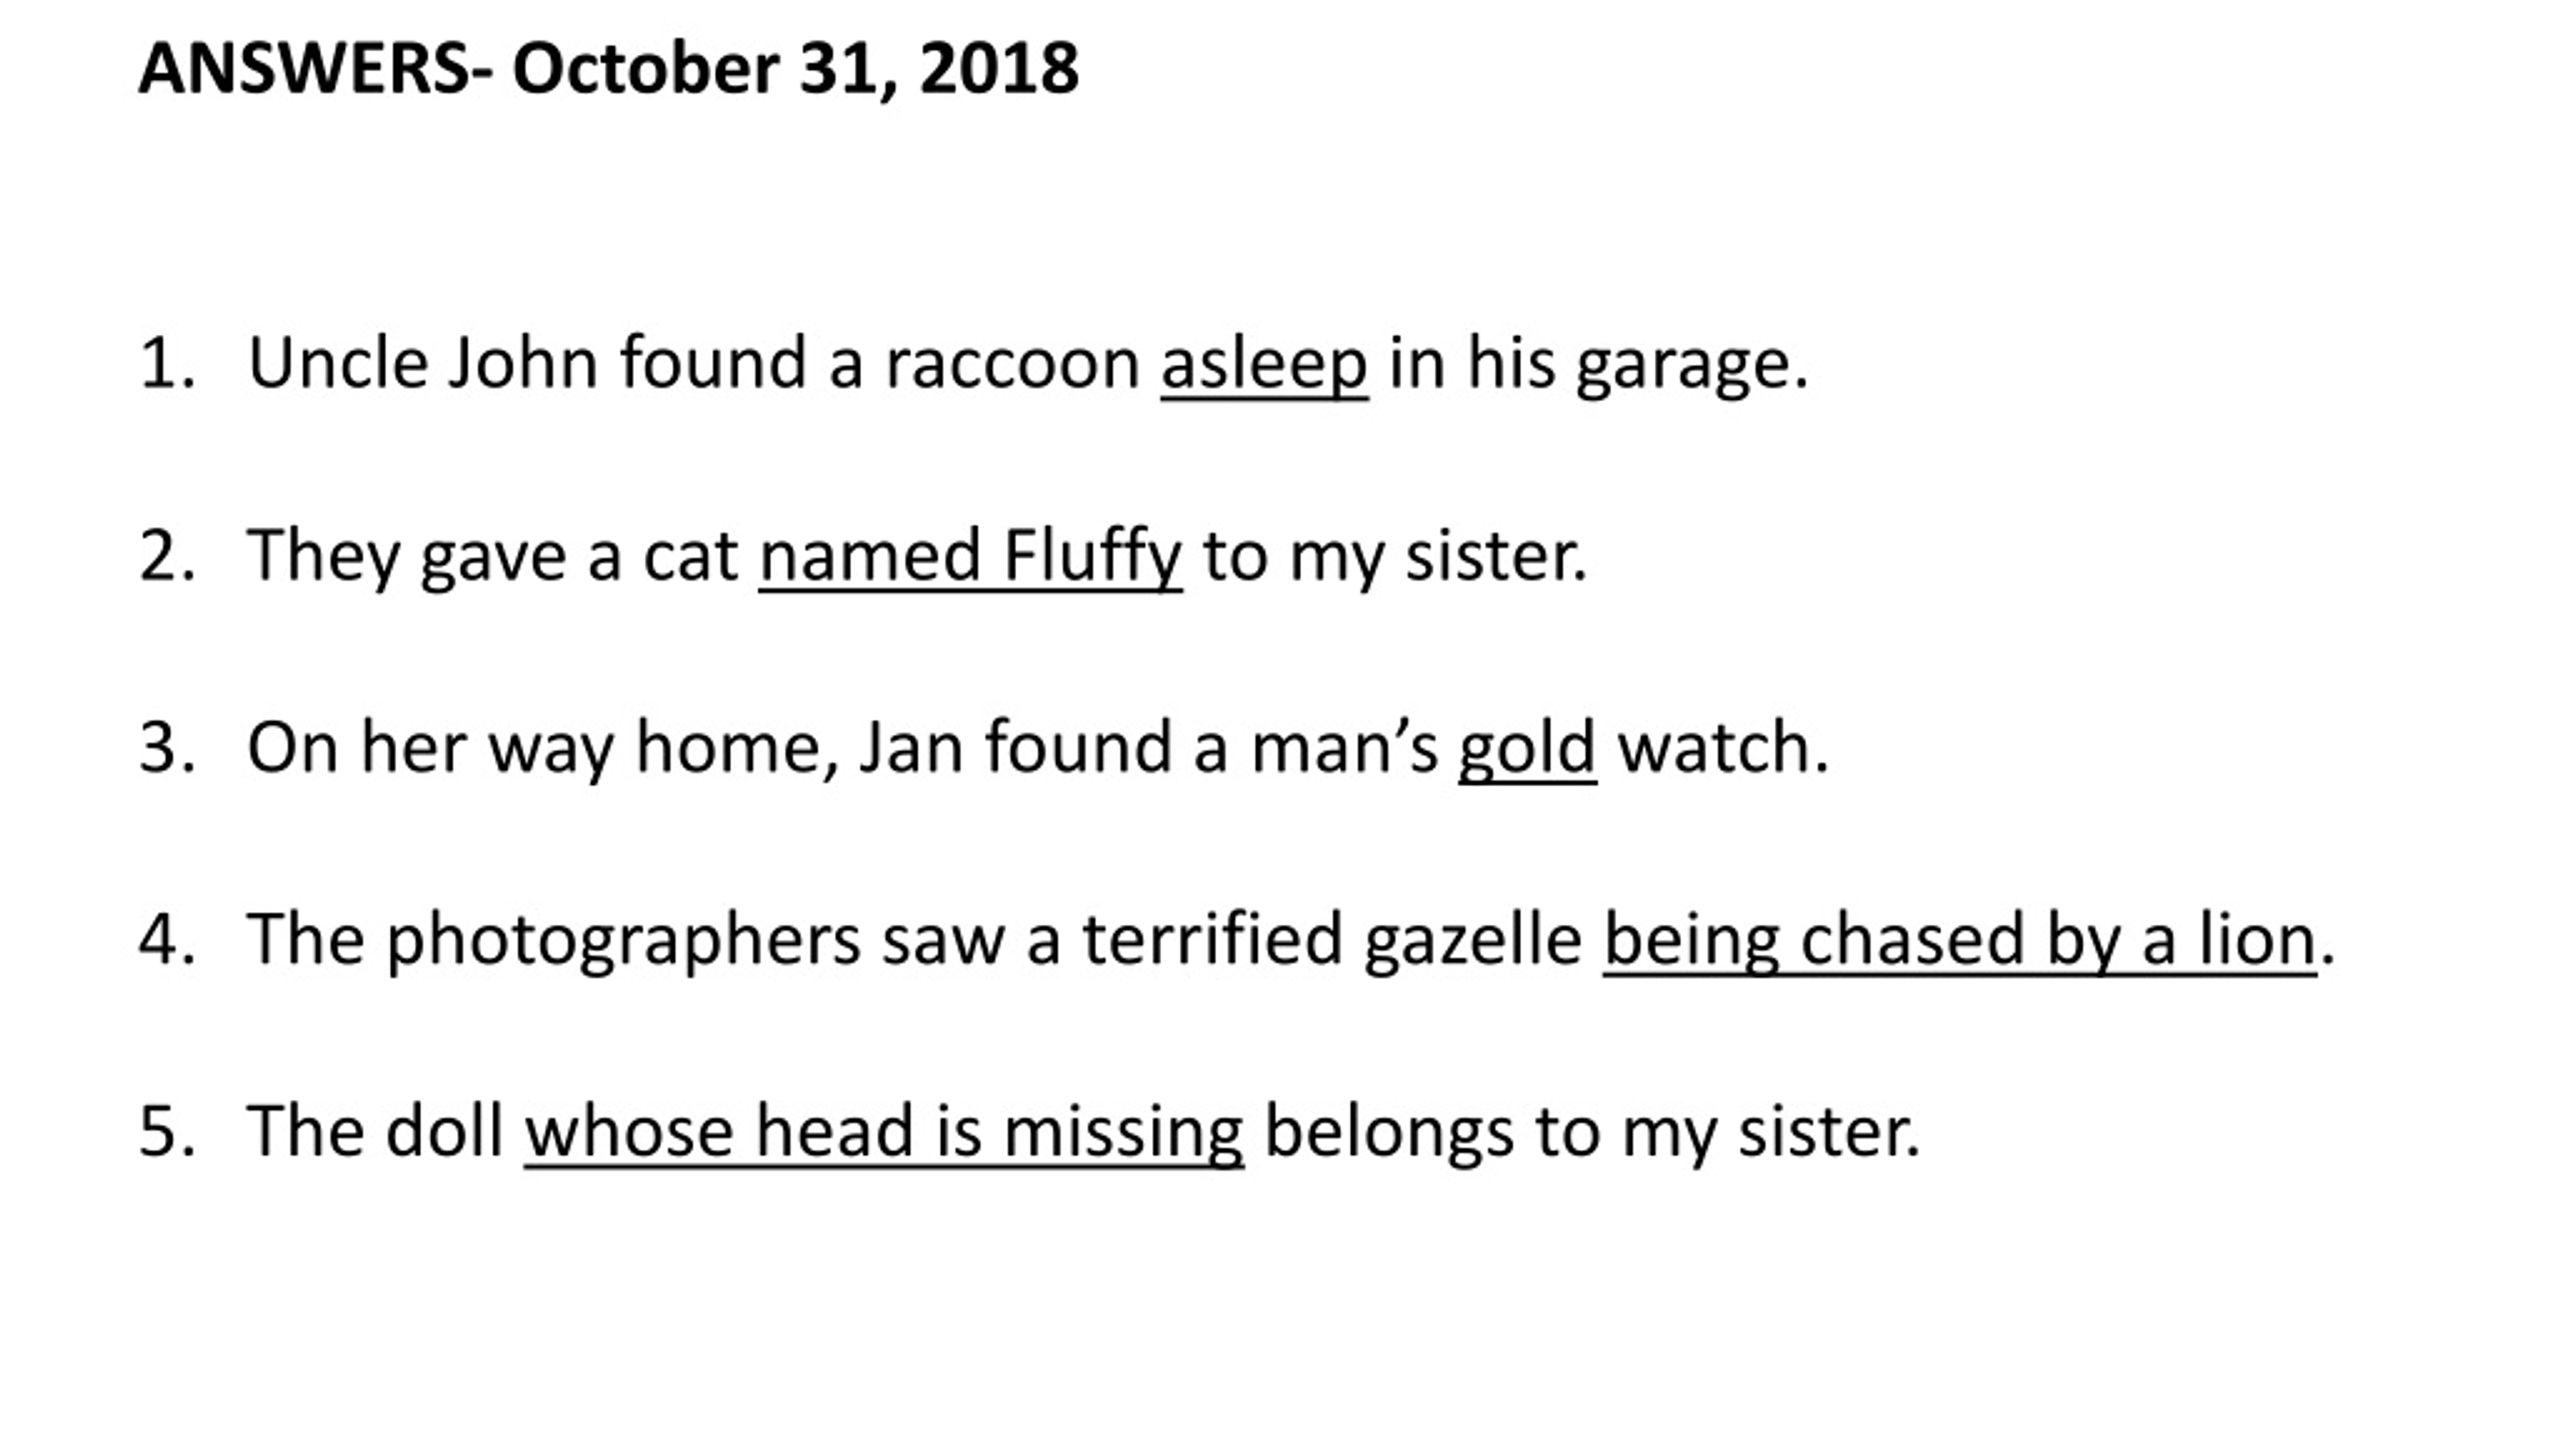Click underlined "whose head is missing"
The width and height of the screenshot is (2560, 1440).
884,1133
